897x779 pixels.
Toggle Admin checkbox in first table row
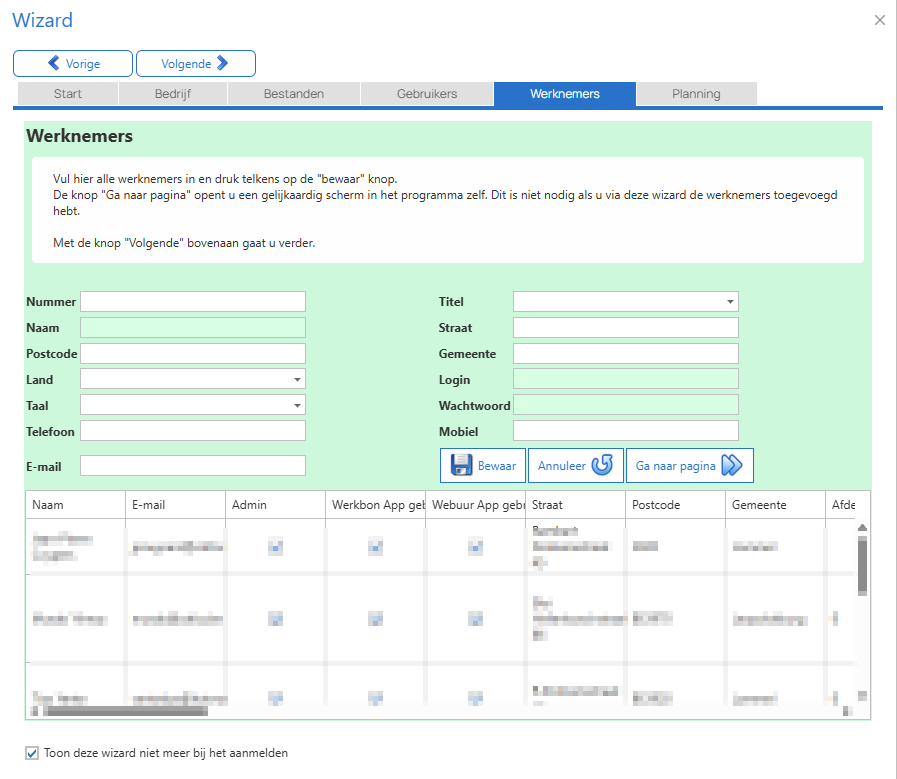(x=276, y=548)
